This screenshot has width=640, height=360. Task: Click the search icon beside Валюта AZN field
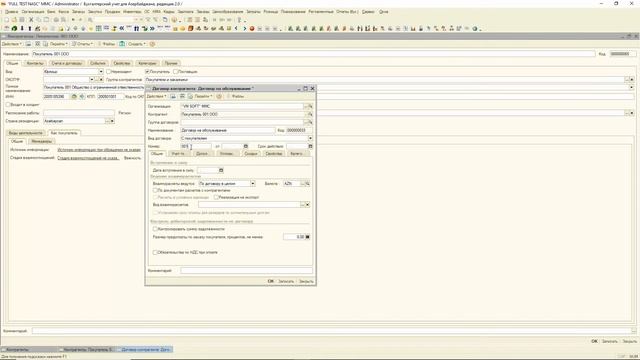307,184
